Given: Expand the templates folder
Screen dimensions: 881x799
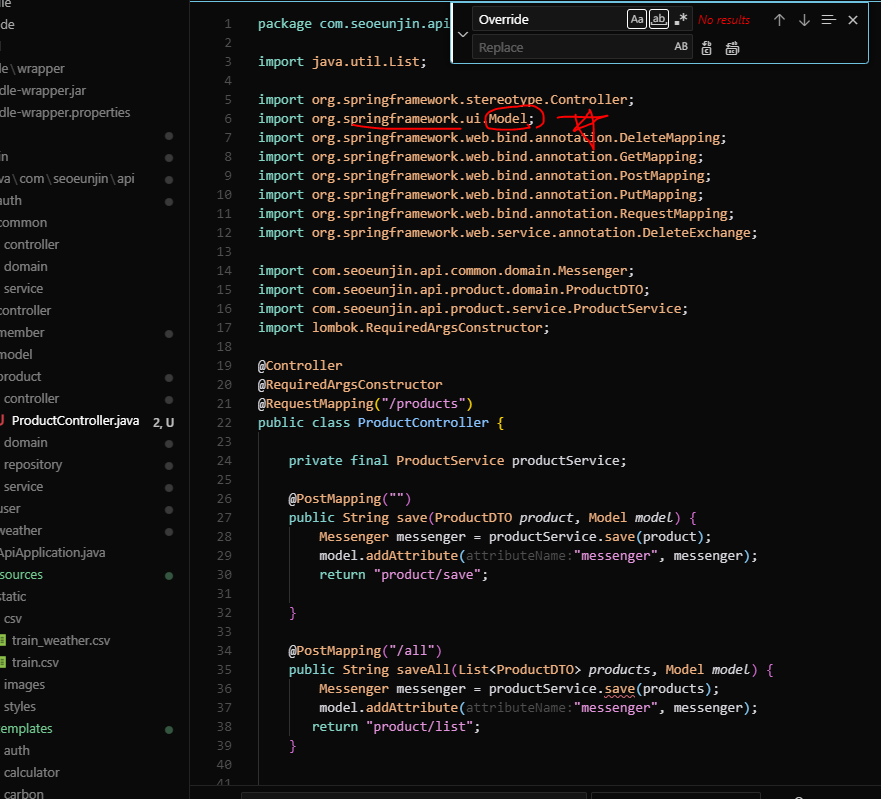Looking at the screenshot, I should pyautogui.click(x=26, y=729).
